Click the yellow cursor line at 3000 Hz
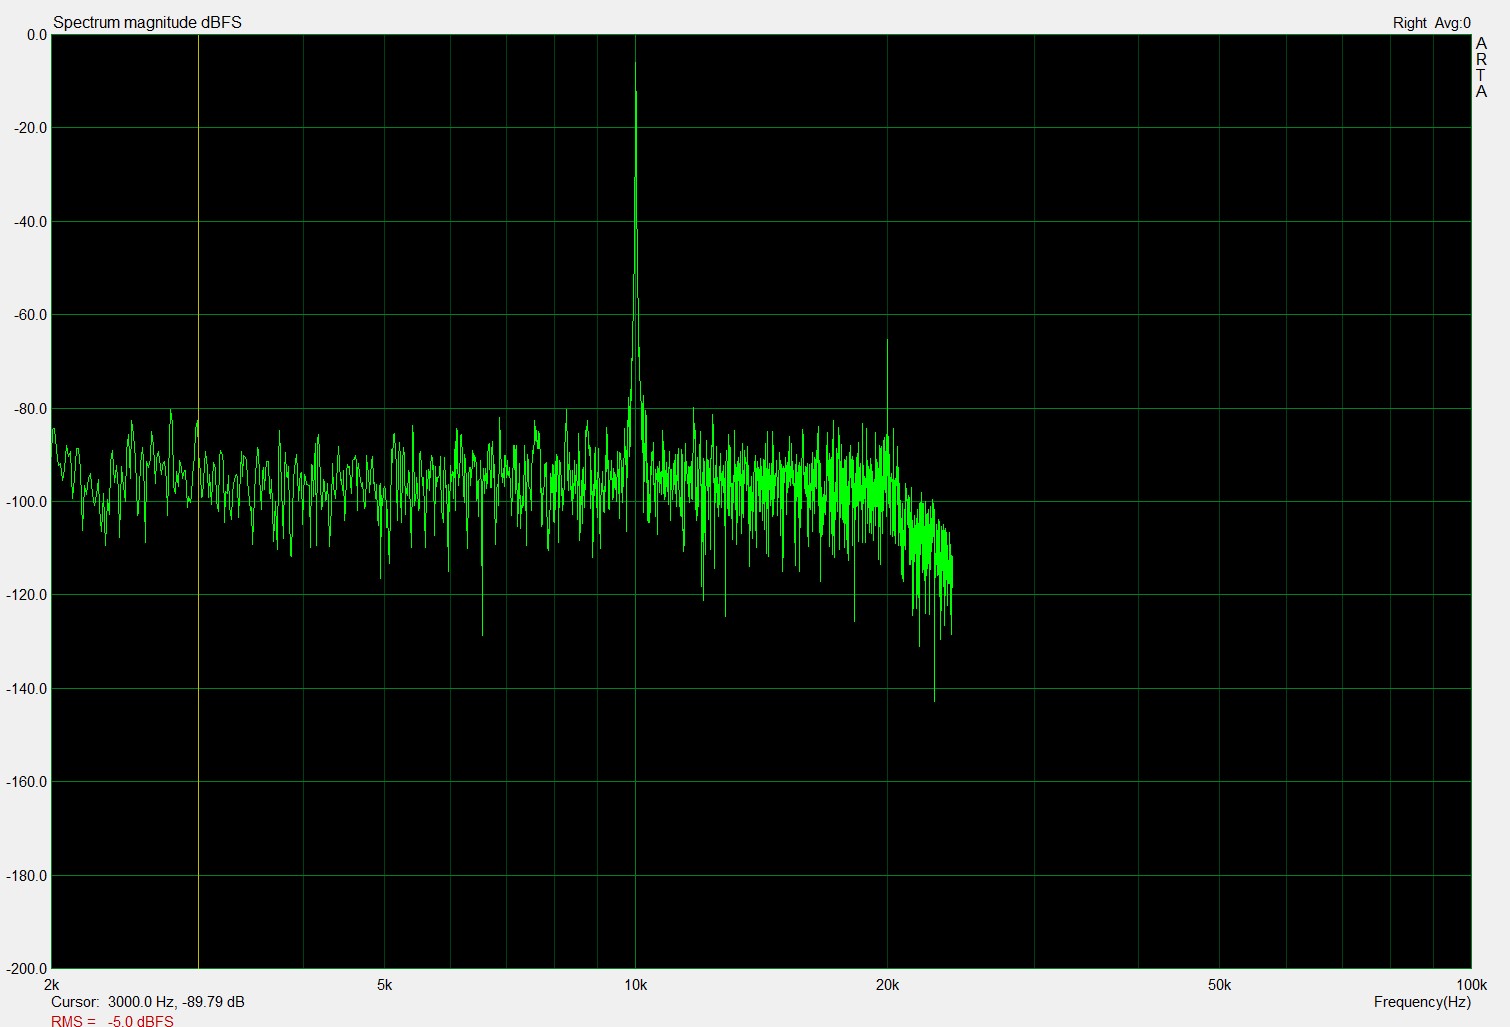This screenshot has height=1027, width=1510. [198, 500]
